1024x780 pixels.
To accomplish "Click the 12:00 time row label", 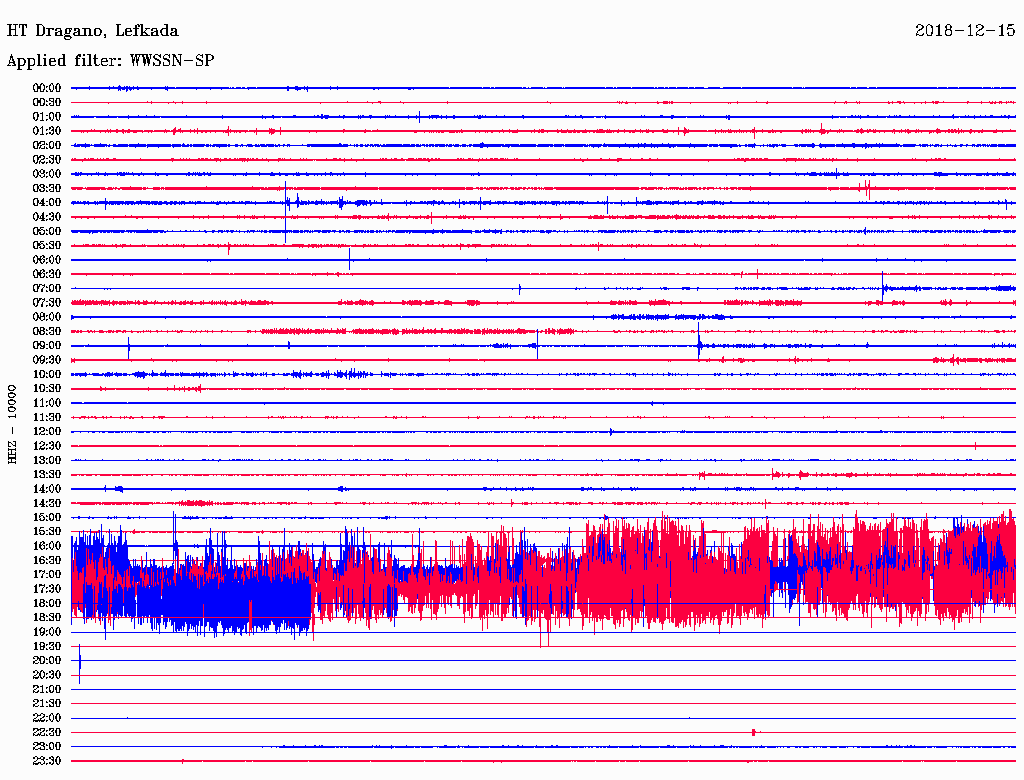I will coord(47,431).
